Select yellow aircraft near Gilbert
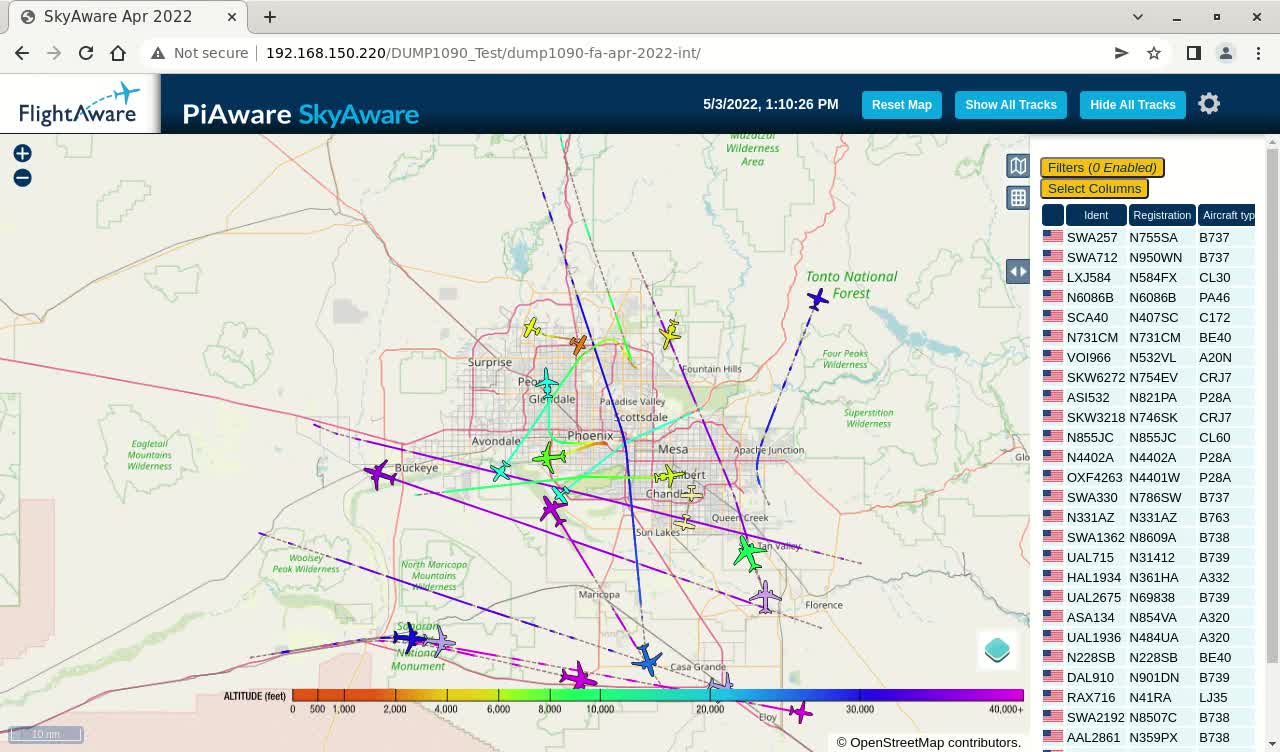 (668, 475)
